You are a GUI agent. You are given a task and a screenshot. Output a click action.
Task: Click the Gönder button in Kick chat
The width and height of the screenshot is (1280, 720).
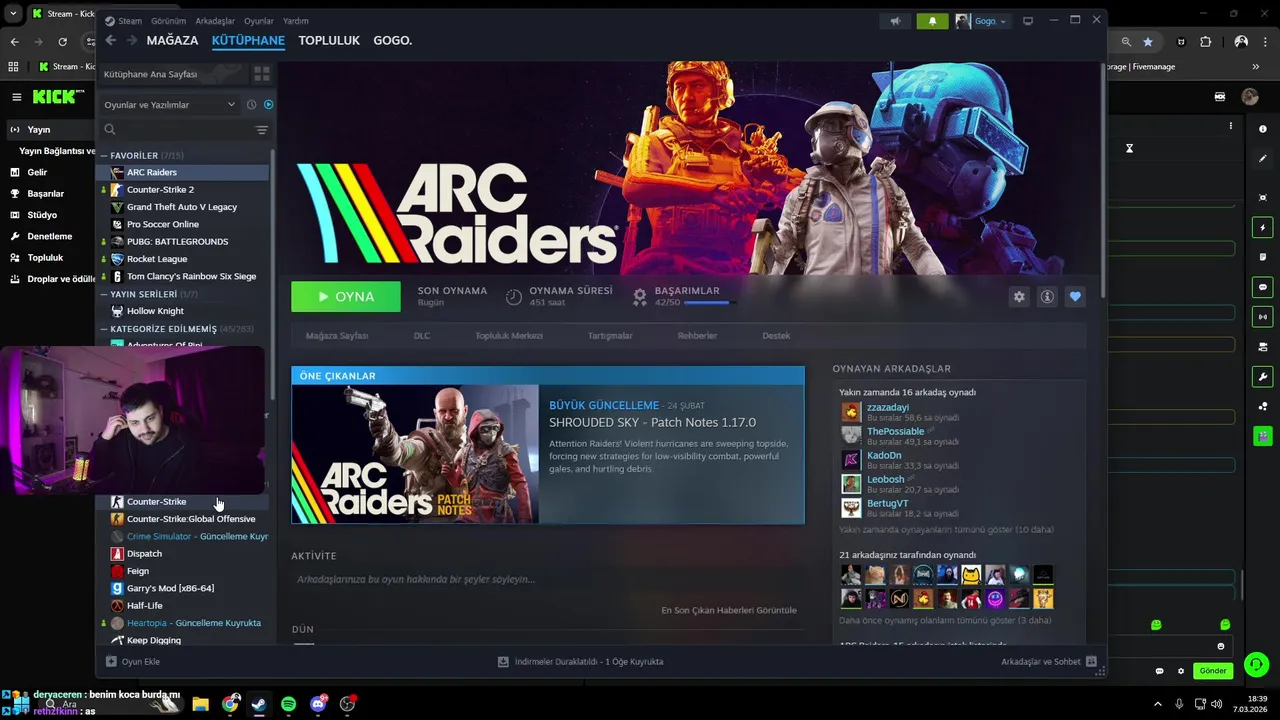pos(1213,671)
